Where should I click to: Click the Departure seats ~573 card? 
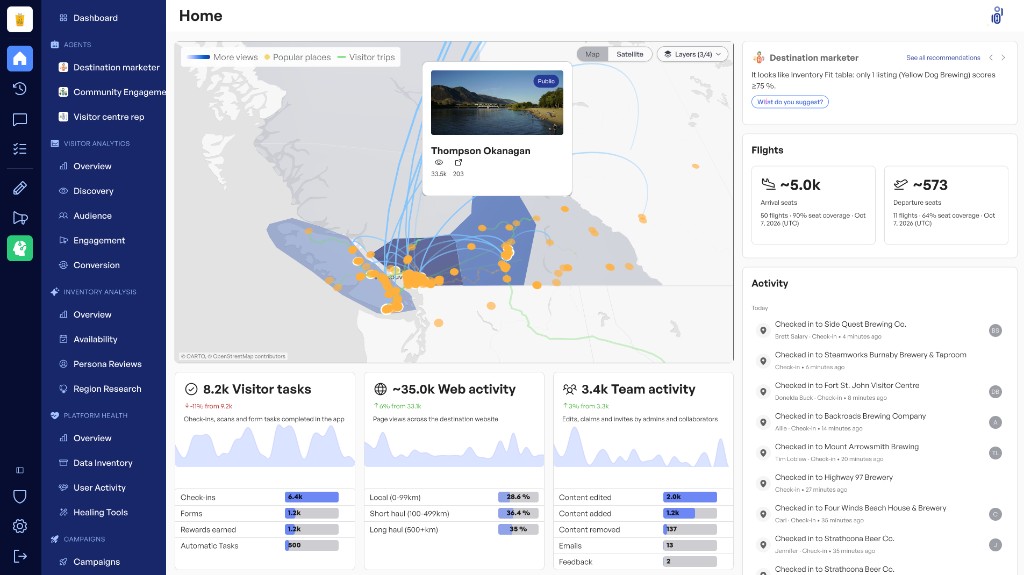click(946, 205)
